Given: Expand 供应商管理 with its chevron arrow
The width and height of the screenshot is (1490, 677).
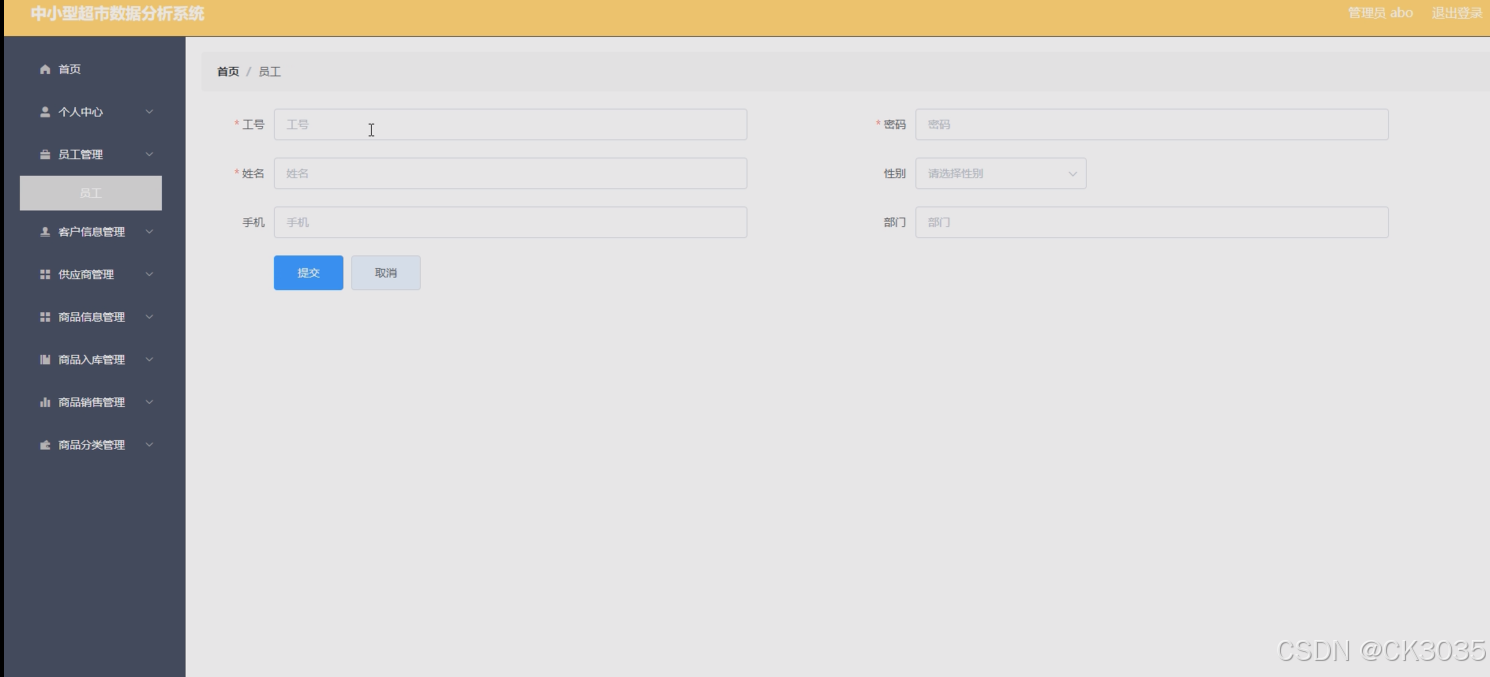Looking at the screenshot, I should click(149, 275).
